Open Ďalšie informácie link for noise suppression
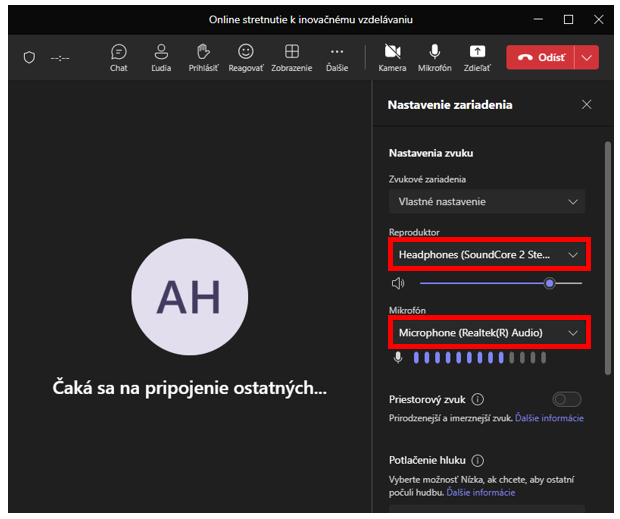This screenshot has width=620, height=519. click(x=480, y=493)
